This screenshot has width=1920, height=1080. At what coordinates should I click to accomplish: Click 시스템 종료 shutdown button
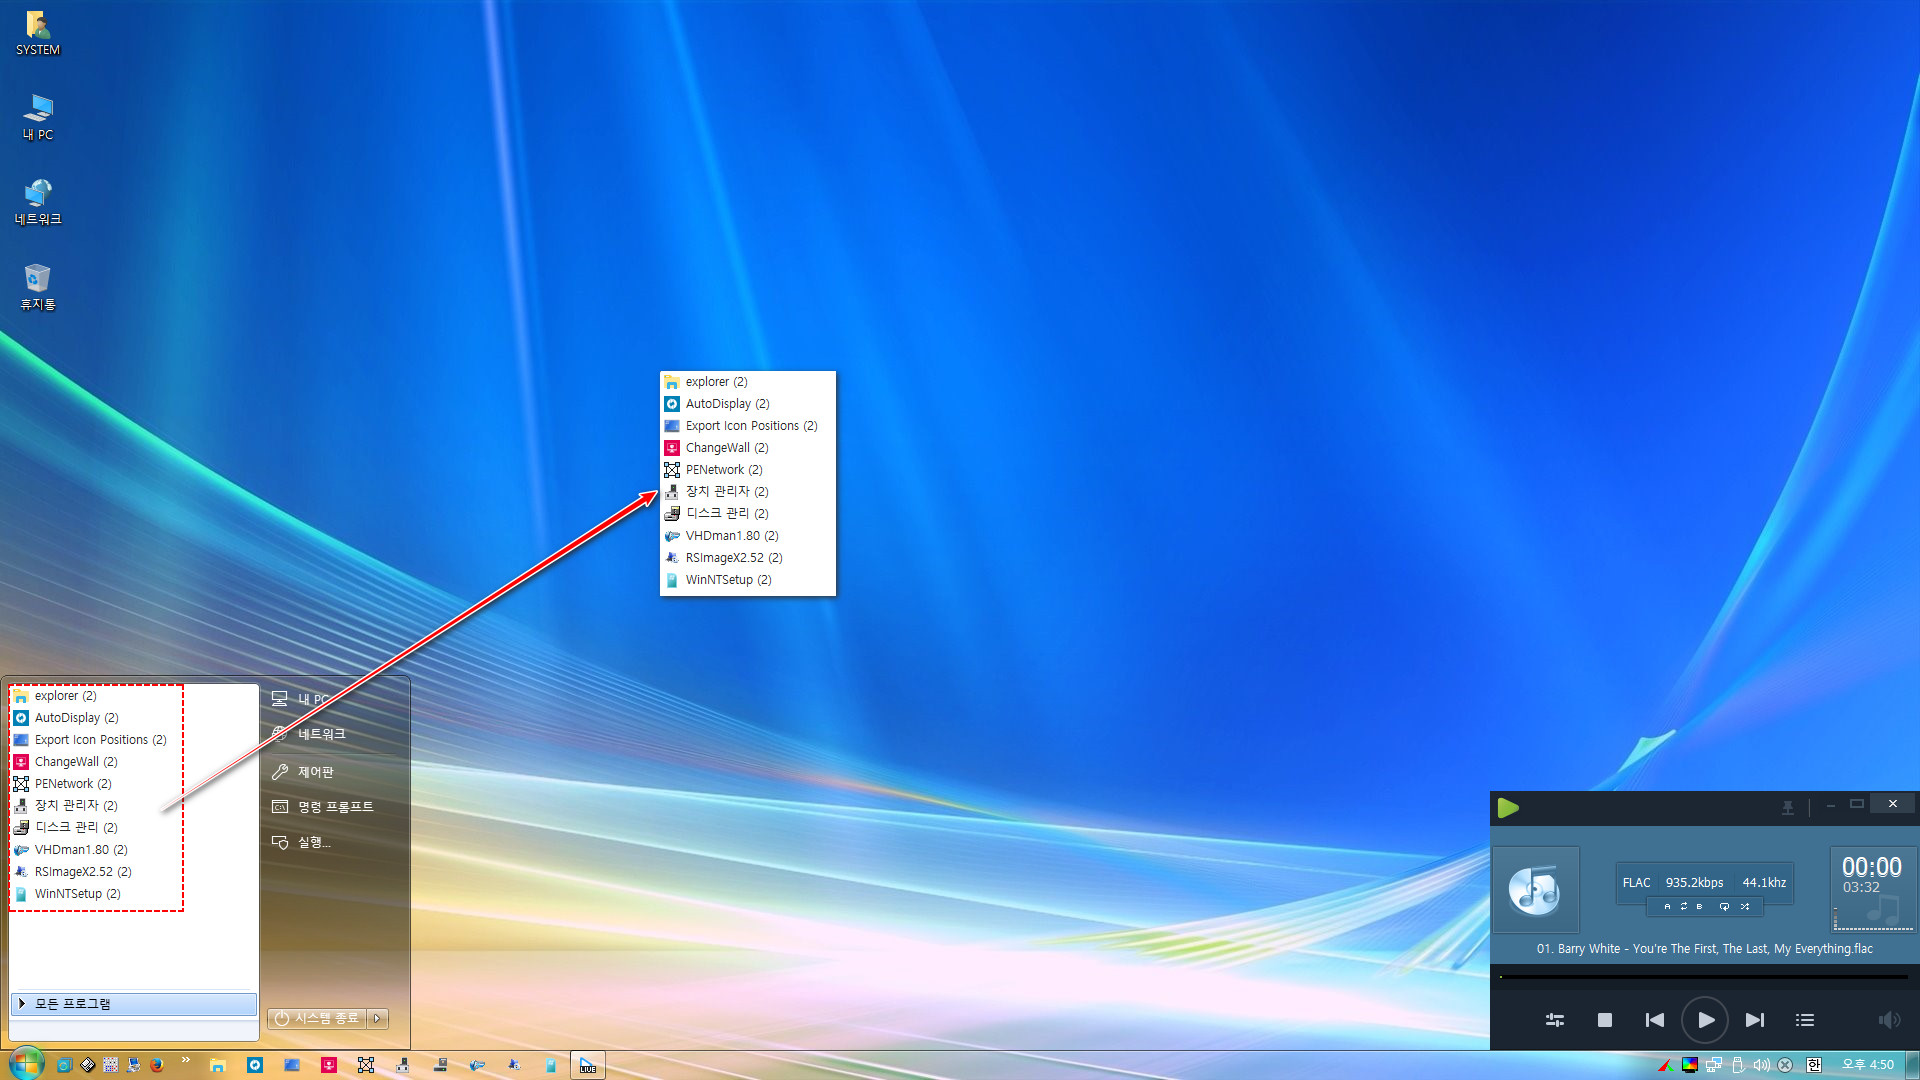point(317,1018)
